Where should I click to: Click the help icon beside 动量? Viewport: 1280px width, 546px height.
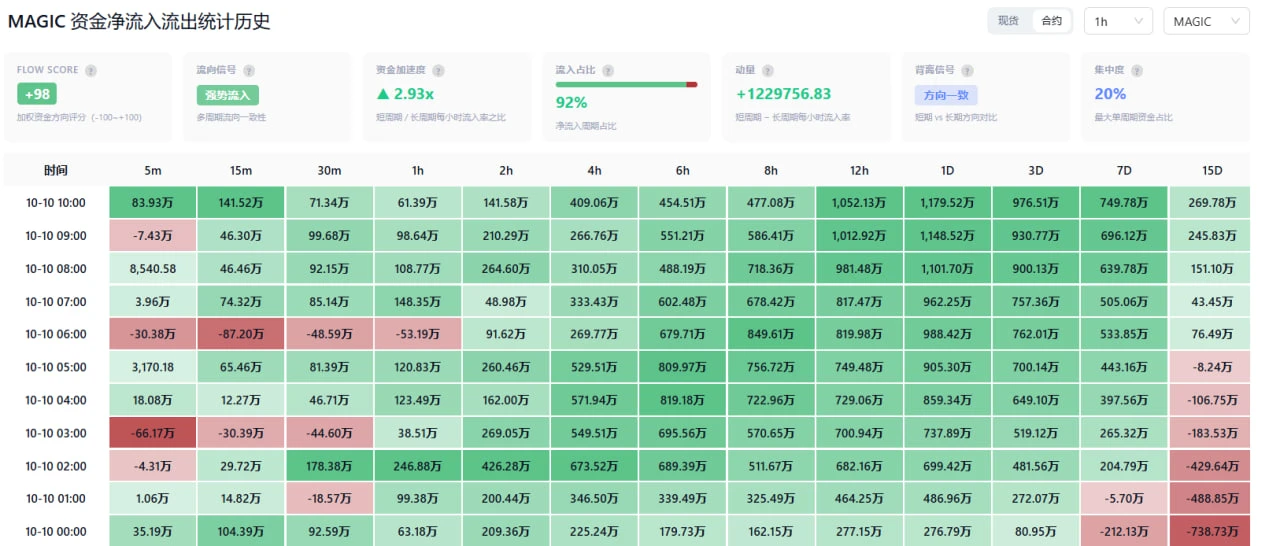click(x=768, y=71)
